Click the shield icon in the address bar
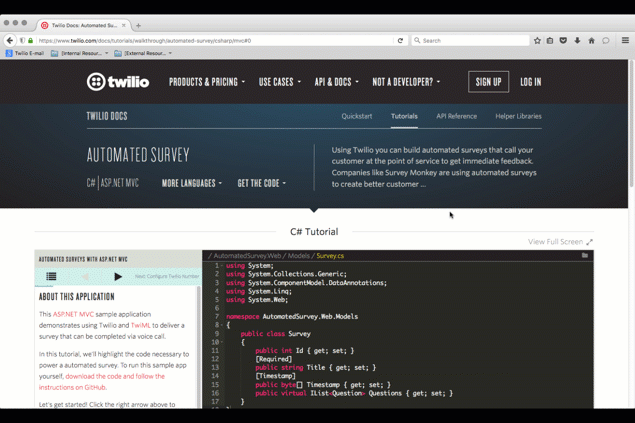 click(x=22, y=40)
